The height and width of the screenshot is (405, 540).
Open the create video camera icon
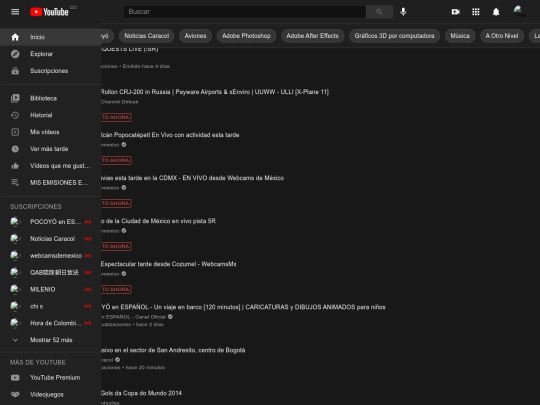pos(456,12)
